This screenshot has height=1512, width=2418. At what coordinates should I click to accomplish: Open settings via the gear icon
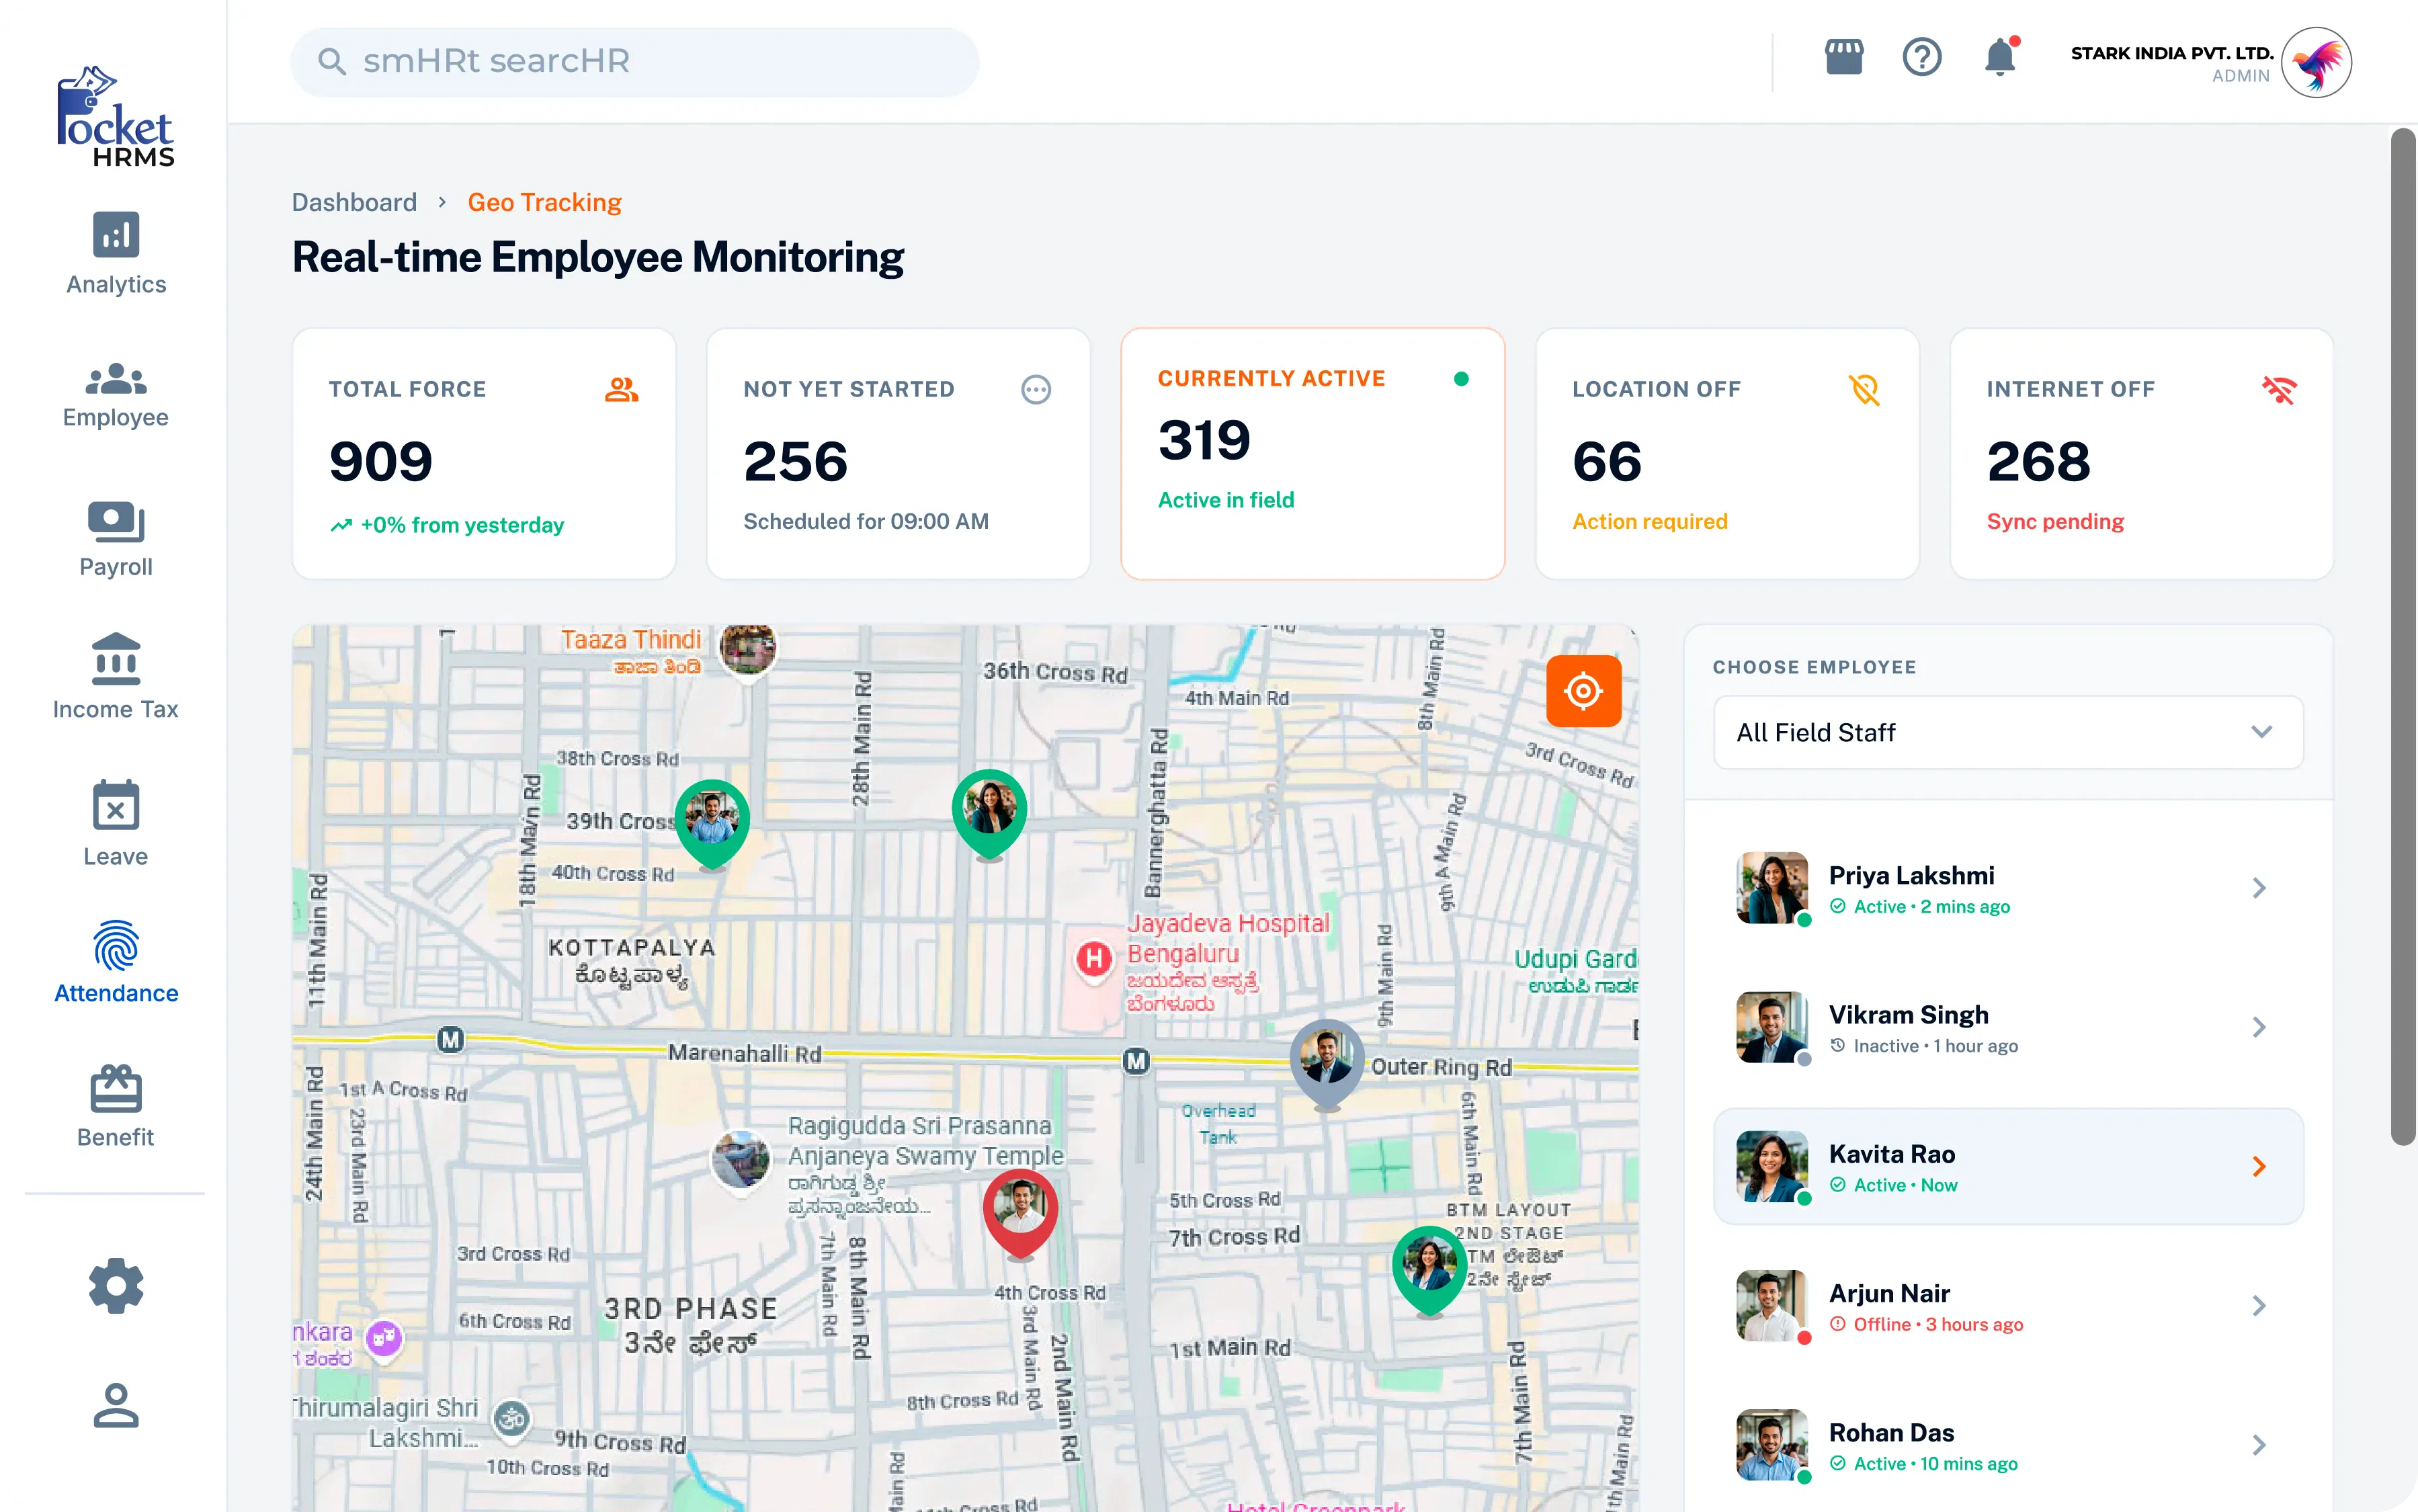(x=116, y=1286)
